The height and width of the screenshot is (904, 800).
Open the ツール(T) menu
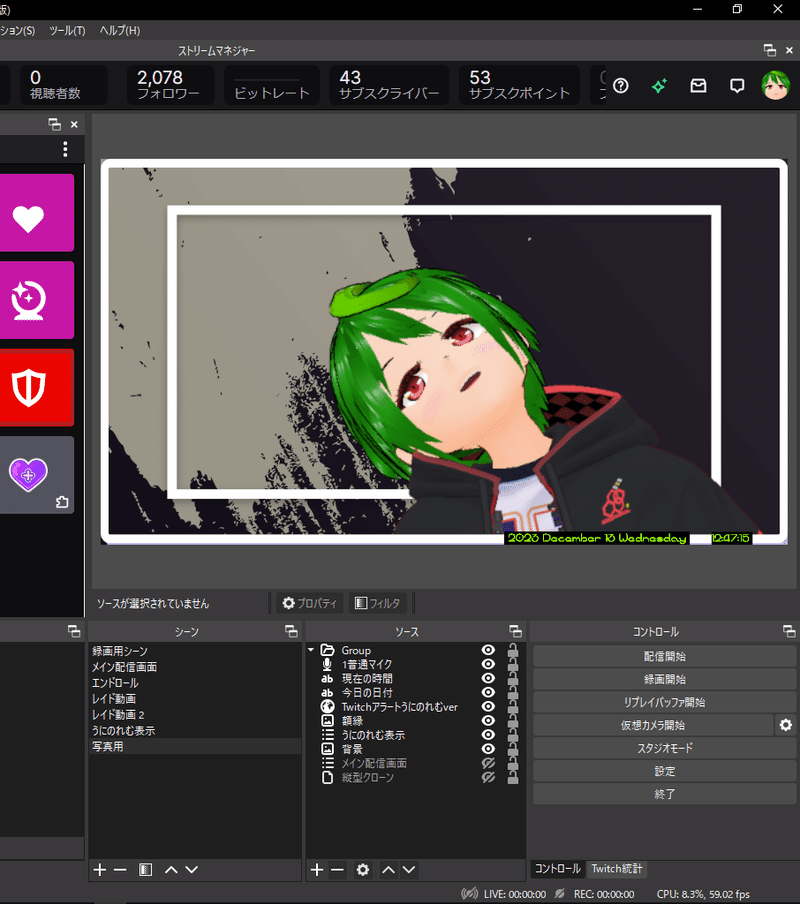pyautogui.click(x=67, y=31)
